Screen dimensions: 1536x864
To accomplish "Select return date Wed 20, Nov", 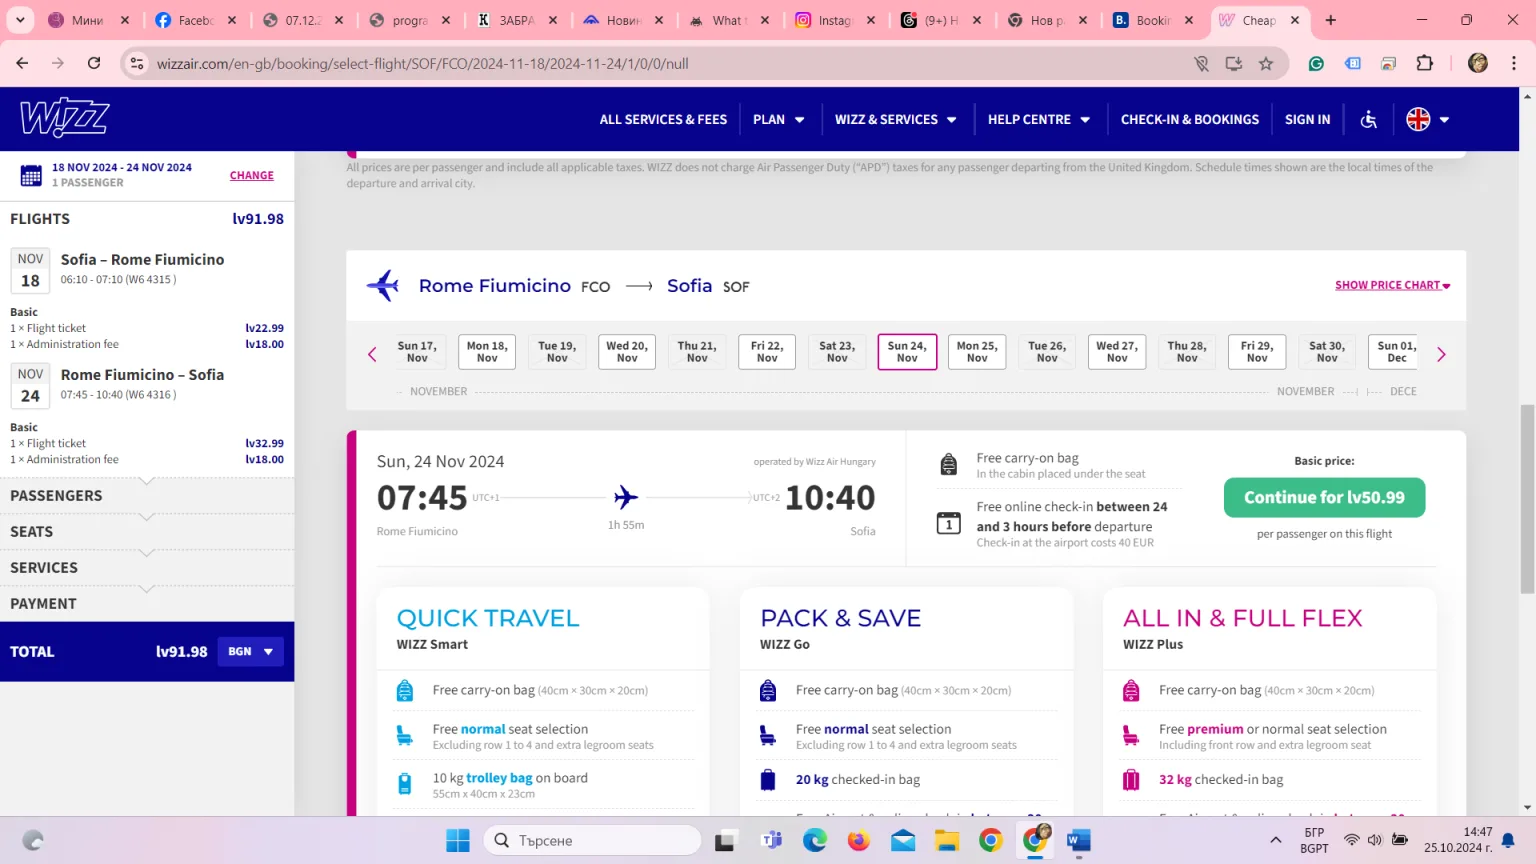I will point(627,352).
